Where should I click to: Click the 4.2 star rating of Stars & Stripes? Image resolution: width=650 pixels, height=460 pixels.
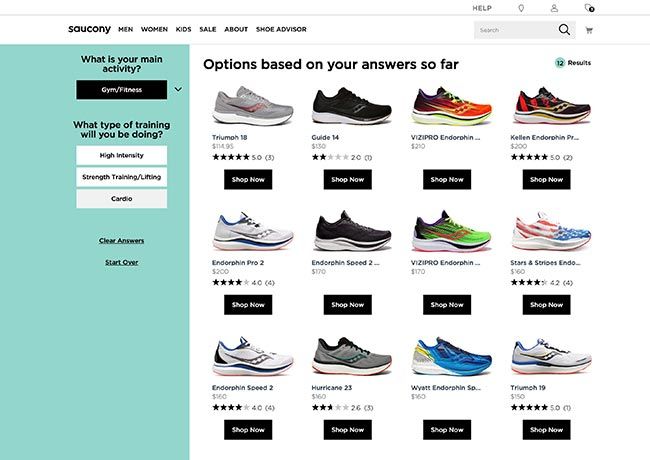click(542, 282)
